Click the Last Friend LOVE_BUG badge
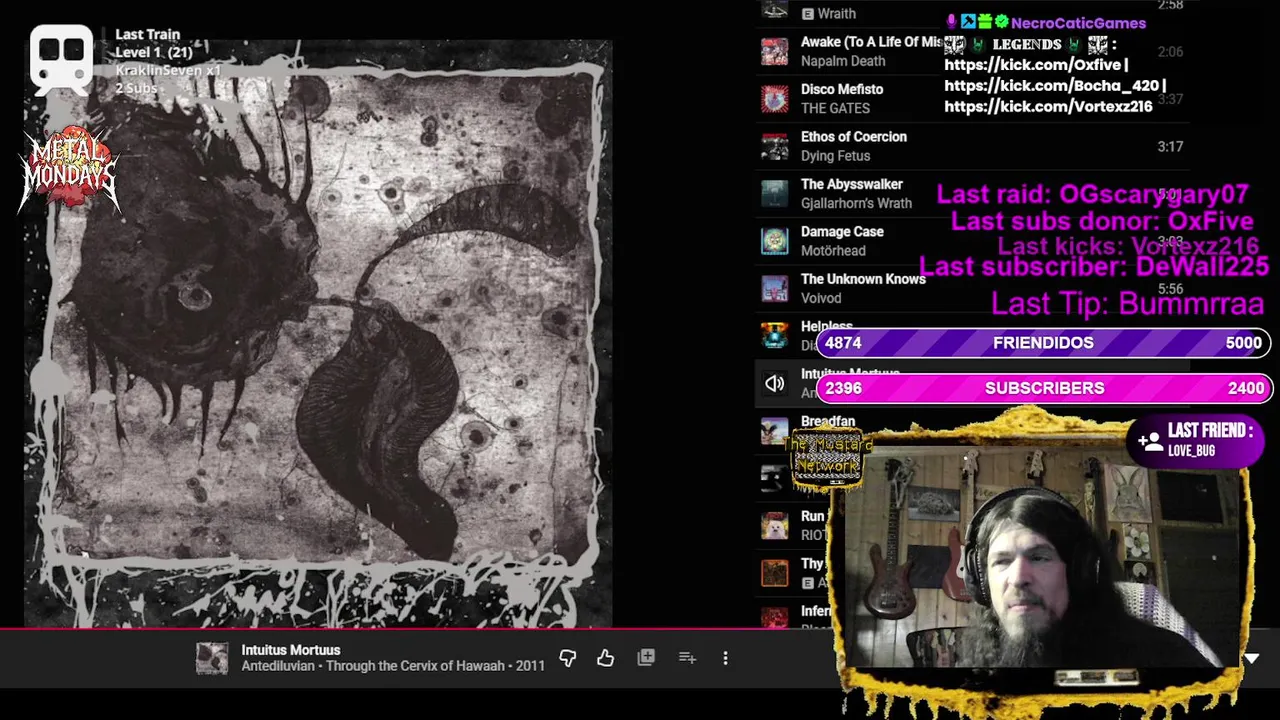The width and height of the screenshot is (1280, 720). click(1195, 440)
